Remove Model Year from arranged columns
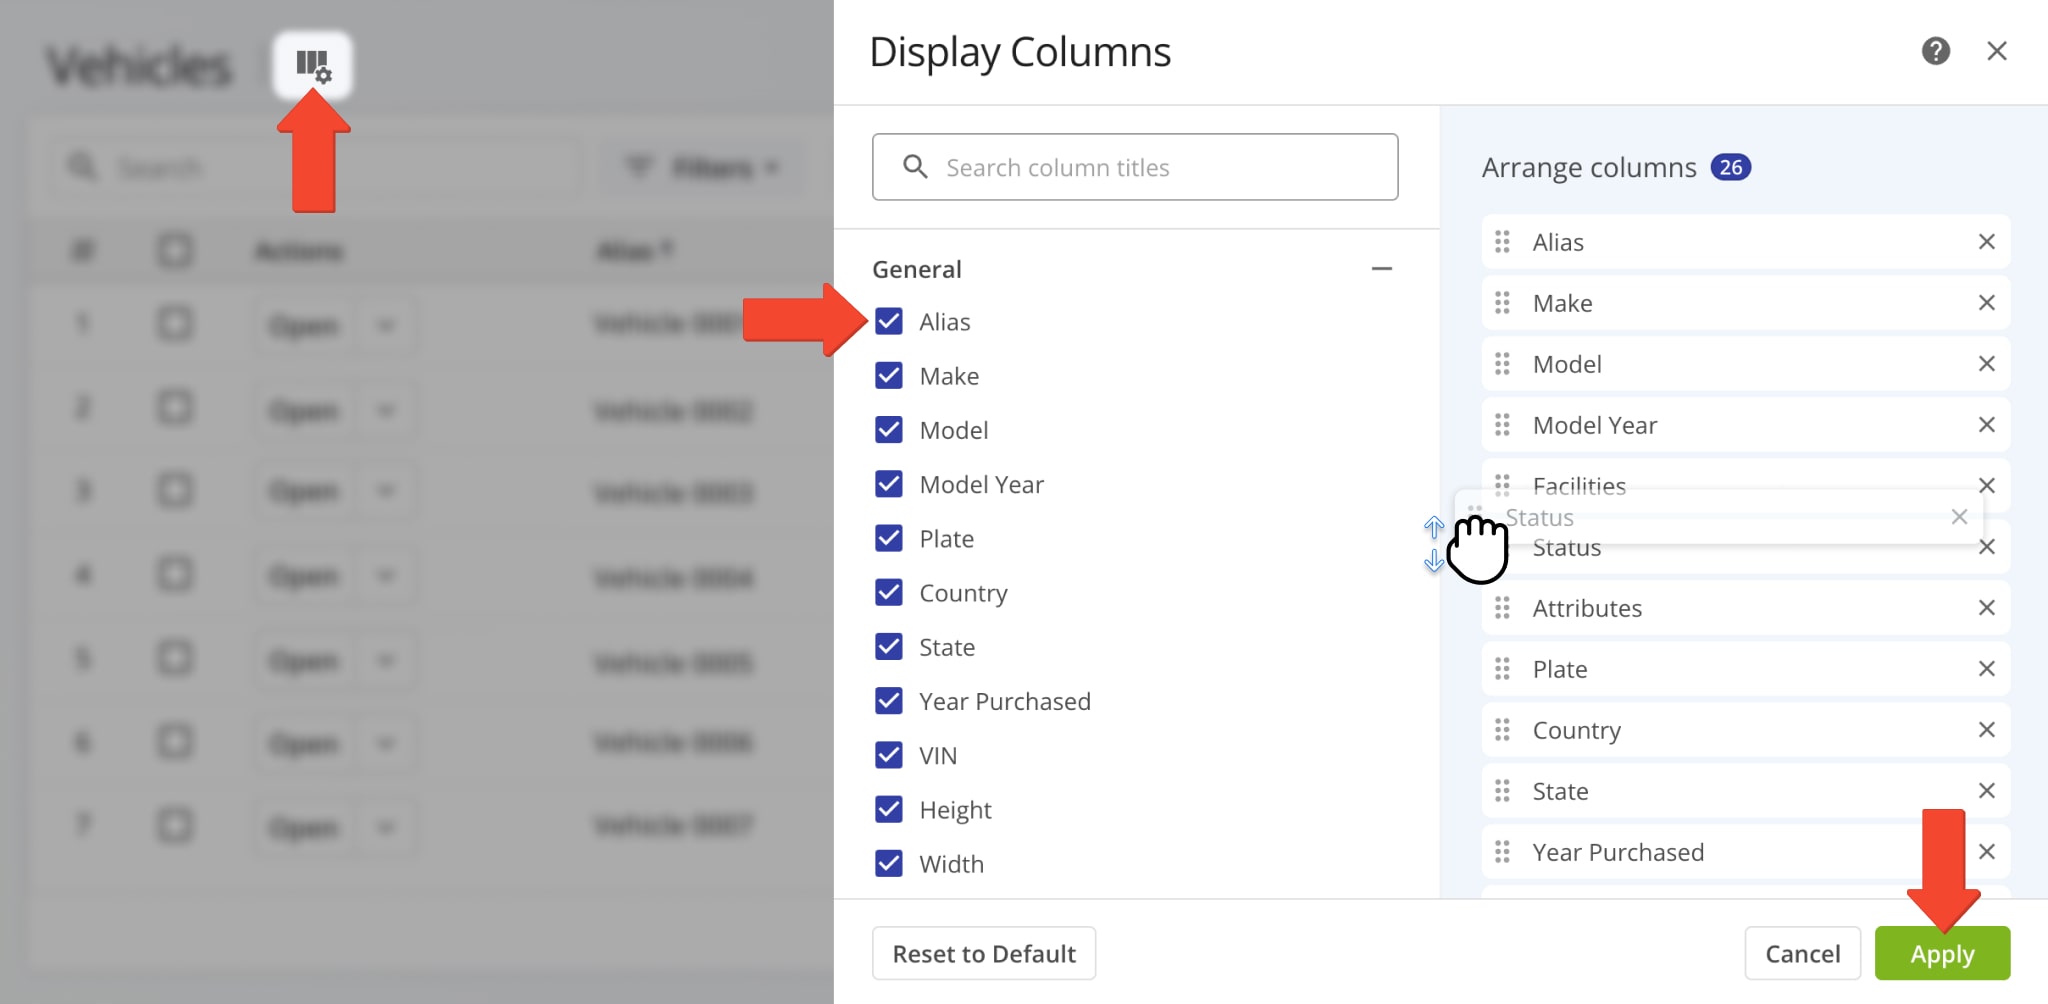2048x1004 pixels. point(1987,425)
